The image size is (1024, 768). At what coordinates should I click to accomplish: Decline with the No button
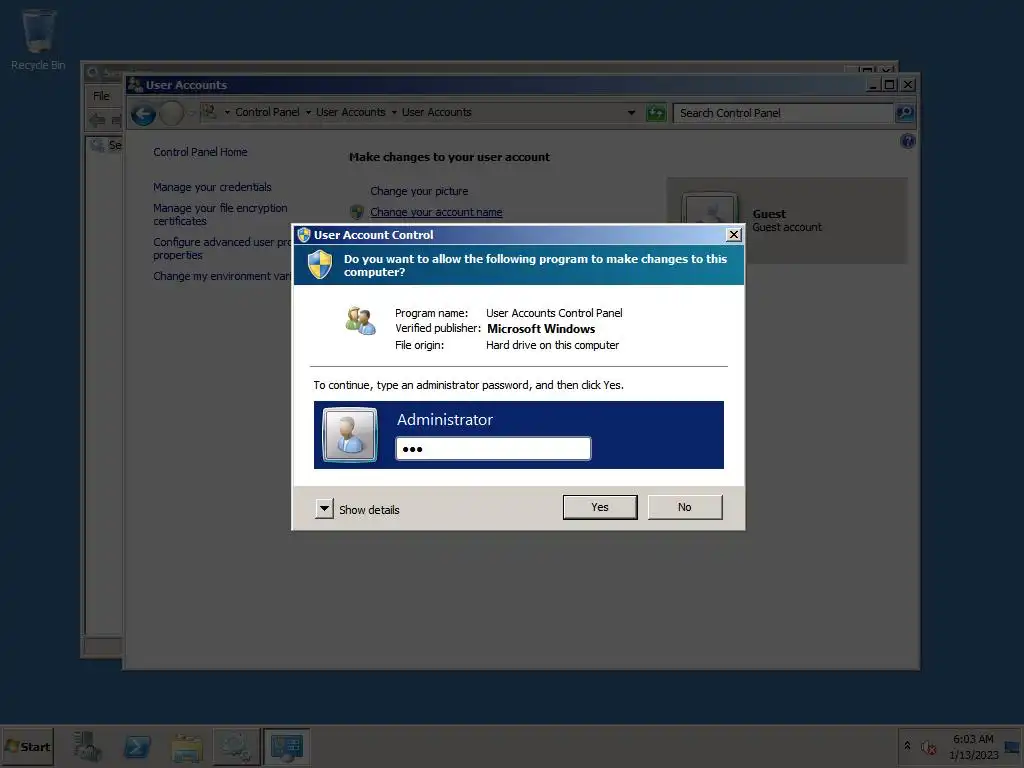(x=684, y=507)
